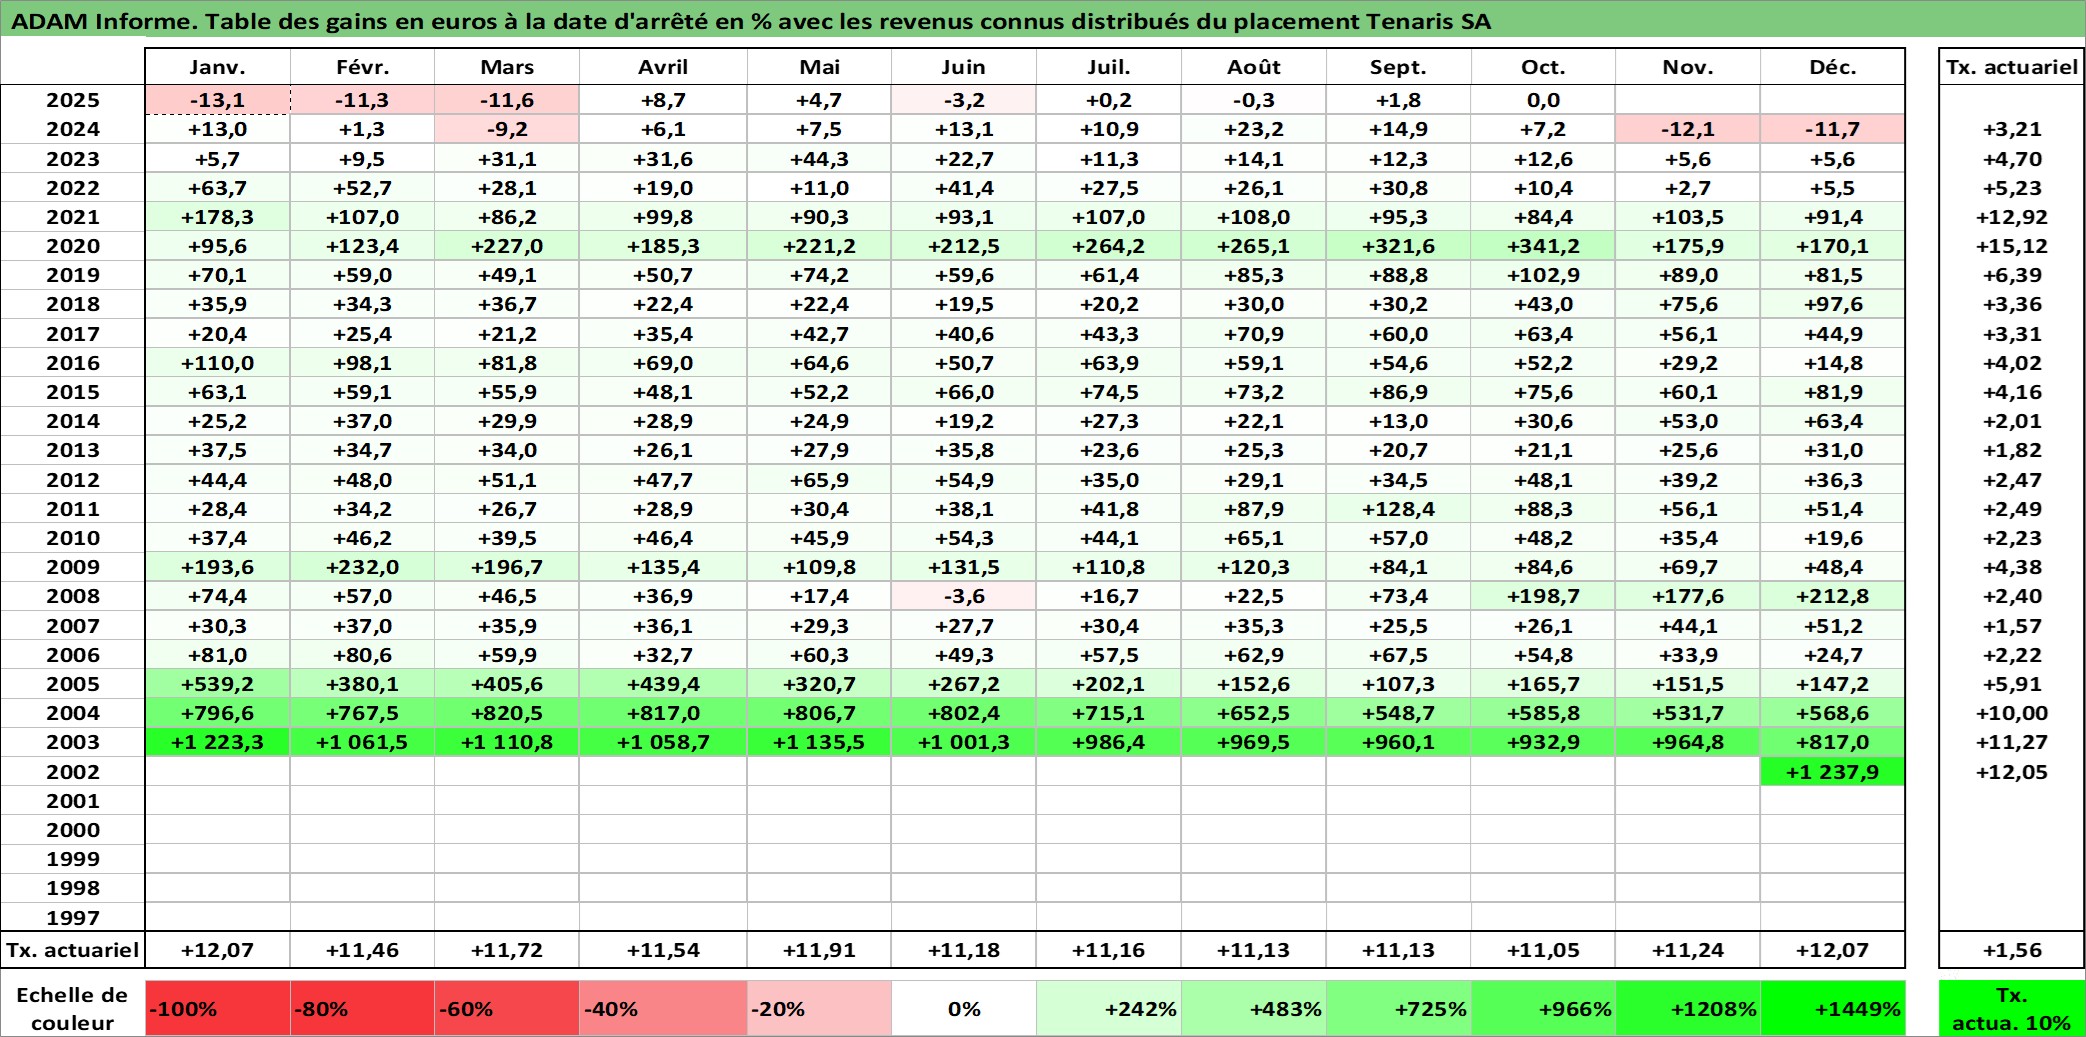Select the +11,05 actuarial rate for Oct.
2086x1037 pixels.
tap(1543, 950)
